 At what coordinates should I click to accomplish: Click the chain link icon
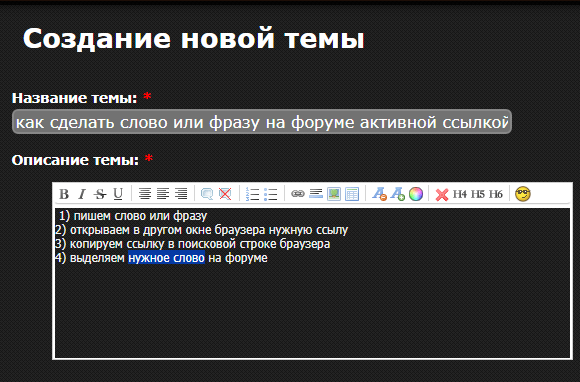297,193
